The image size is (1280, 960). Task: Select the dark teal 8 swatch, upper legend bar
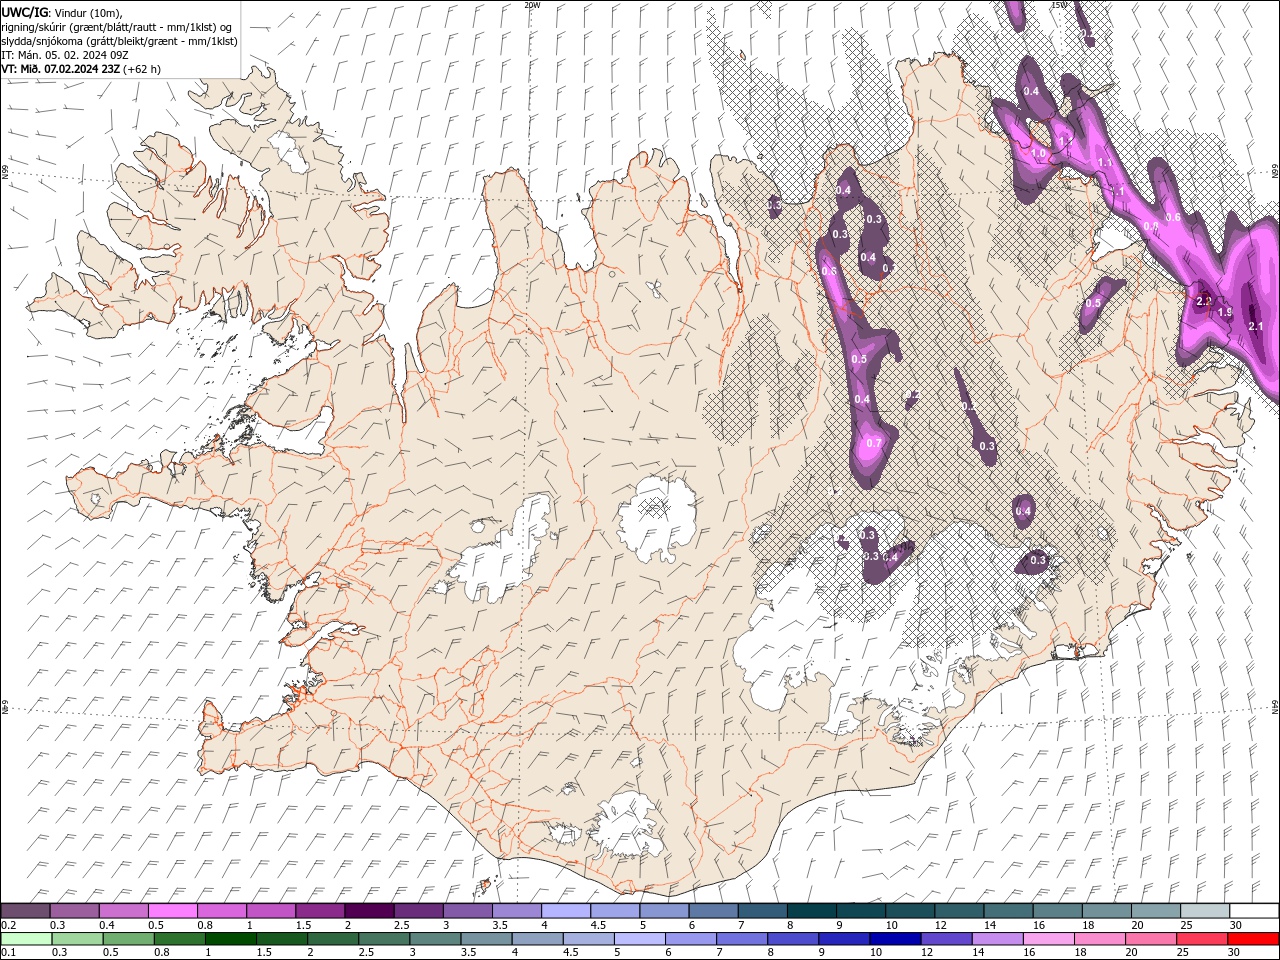tap(811, 911)
